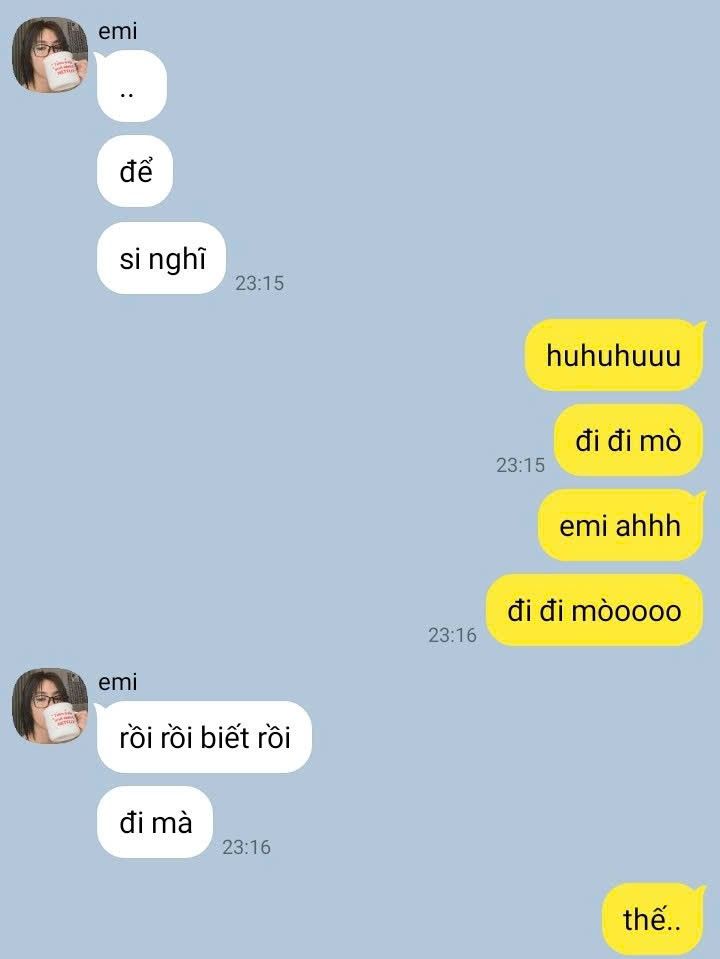This screenshot has width=720, height=959.
Task: Click the mug in emi's lower avatar
Action: [x=62, y=722]
